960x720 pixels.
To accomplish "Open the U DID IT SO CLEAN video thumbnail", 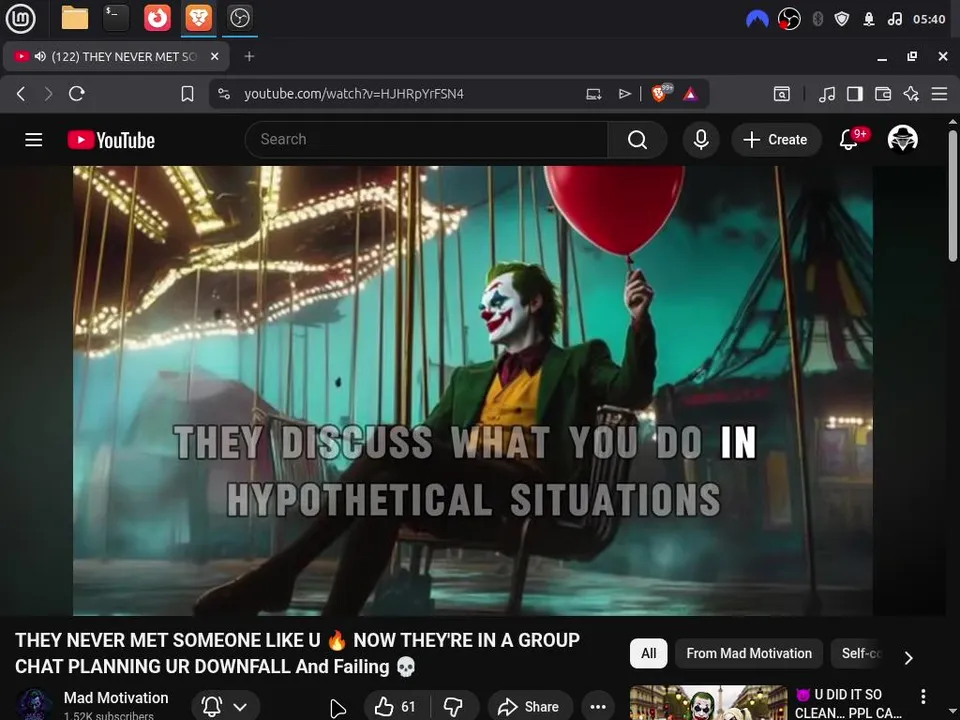I will tap(708, 703).
